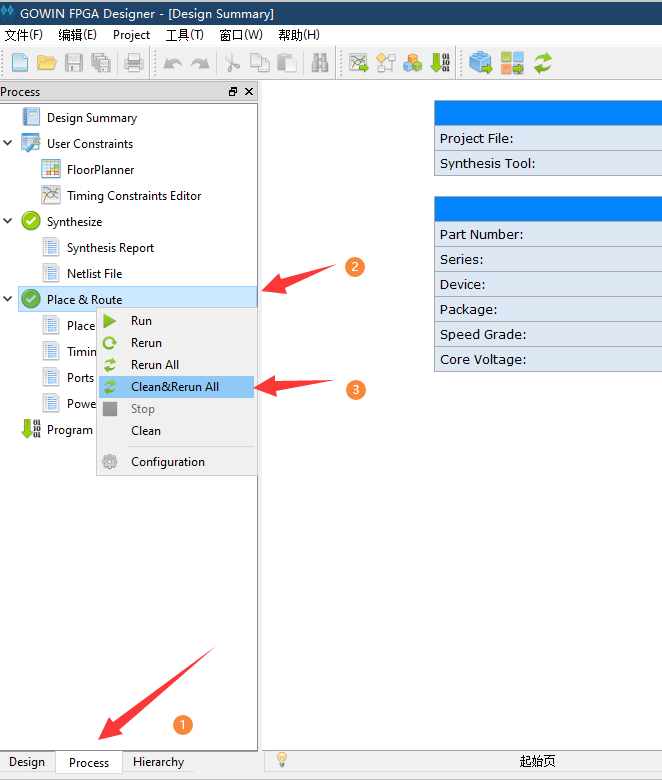Switch to the Design tab
Viewport: 662px width, 780px height.
tap(27, 762)
